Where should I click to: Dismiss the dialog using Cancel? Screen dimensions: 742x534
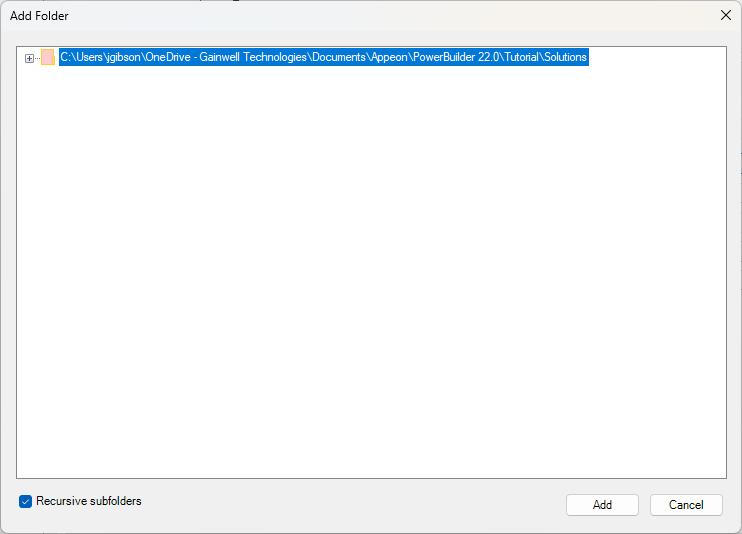coord(686,505)
